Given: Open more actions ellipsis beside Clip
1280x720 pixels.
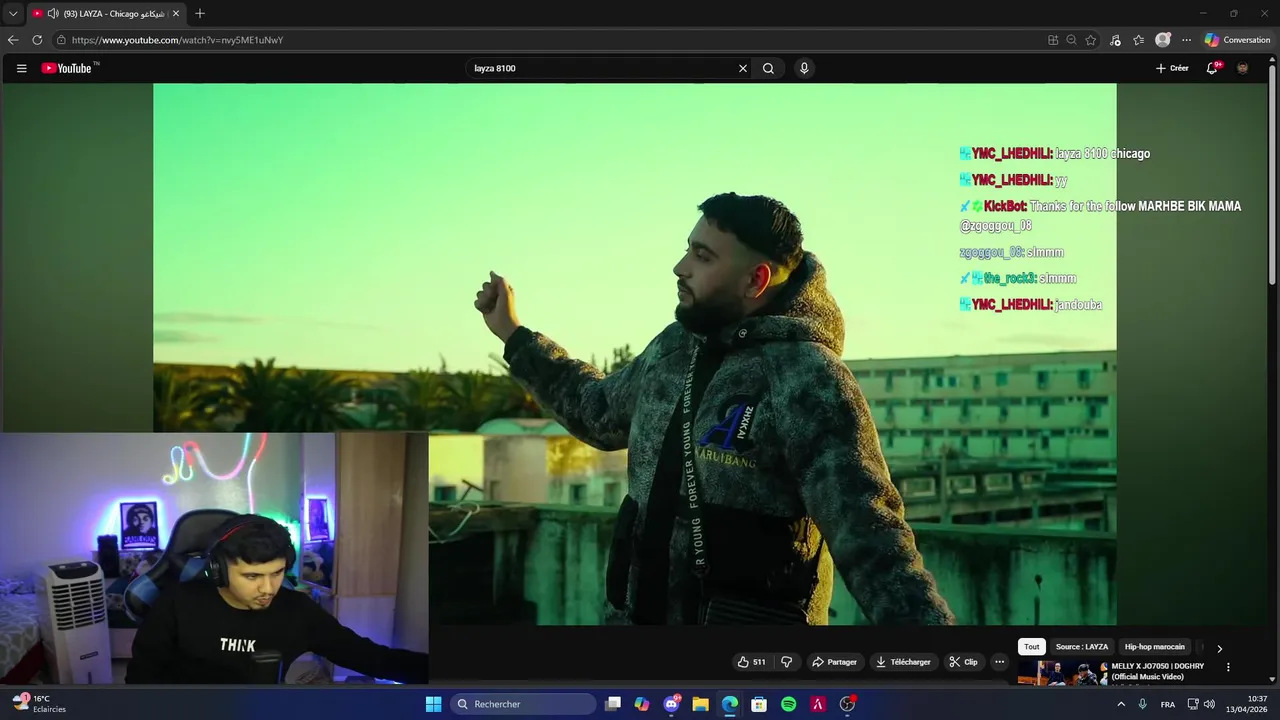Looking at the screenshot, I should click(999, 662).
